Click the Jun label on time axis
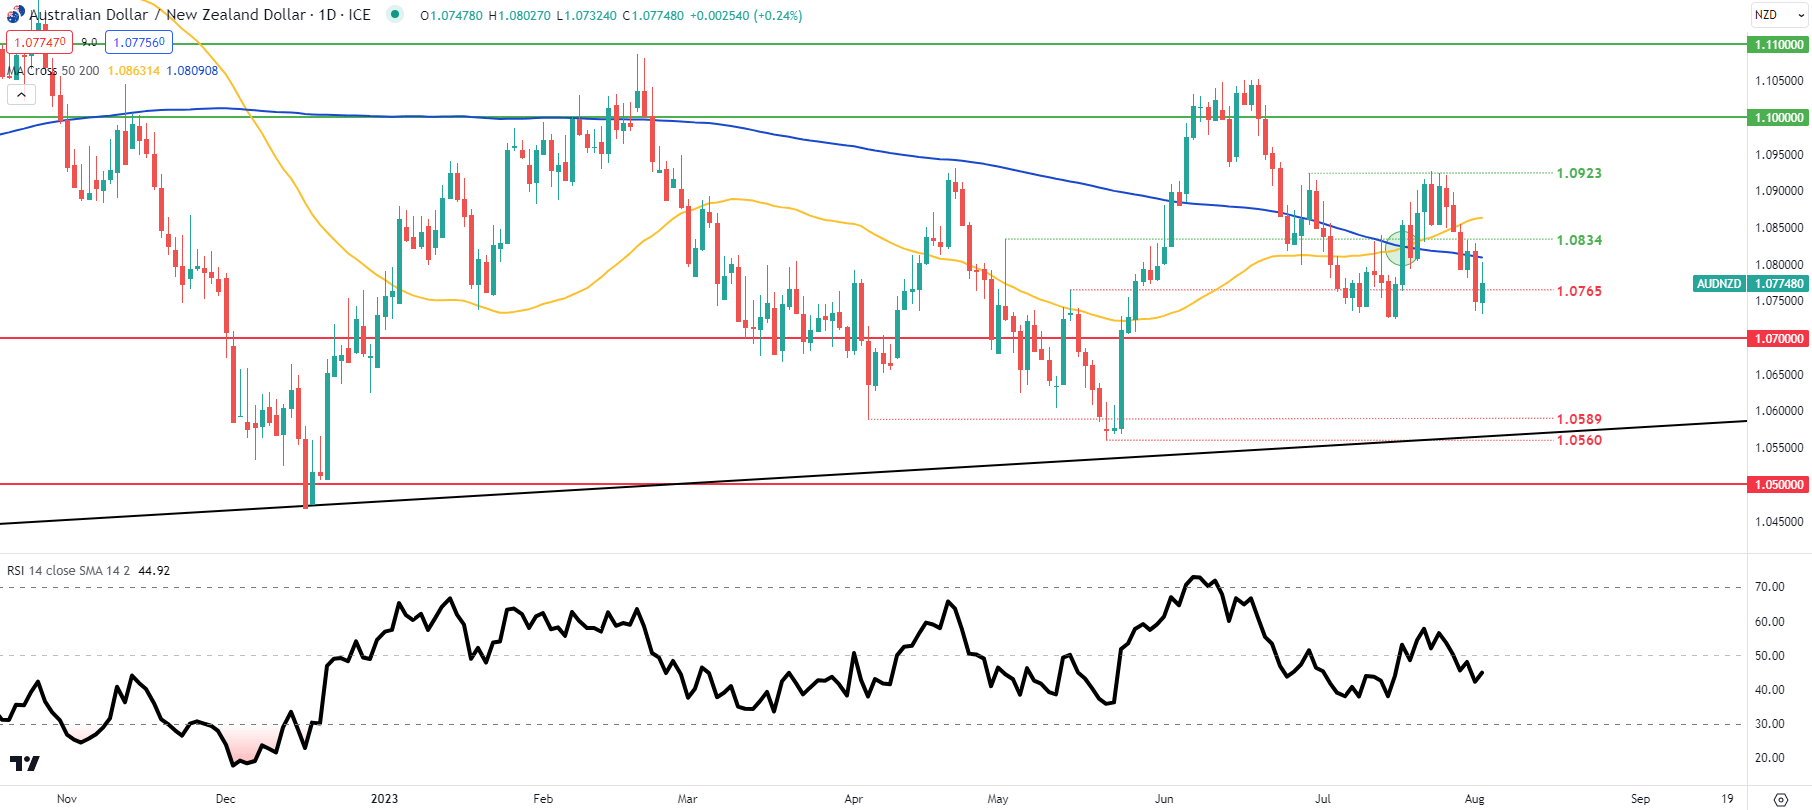Viewport: 1812px width, 810px height. pyautogui.click(x=1164, y=798)
